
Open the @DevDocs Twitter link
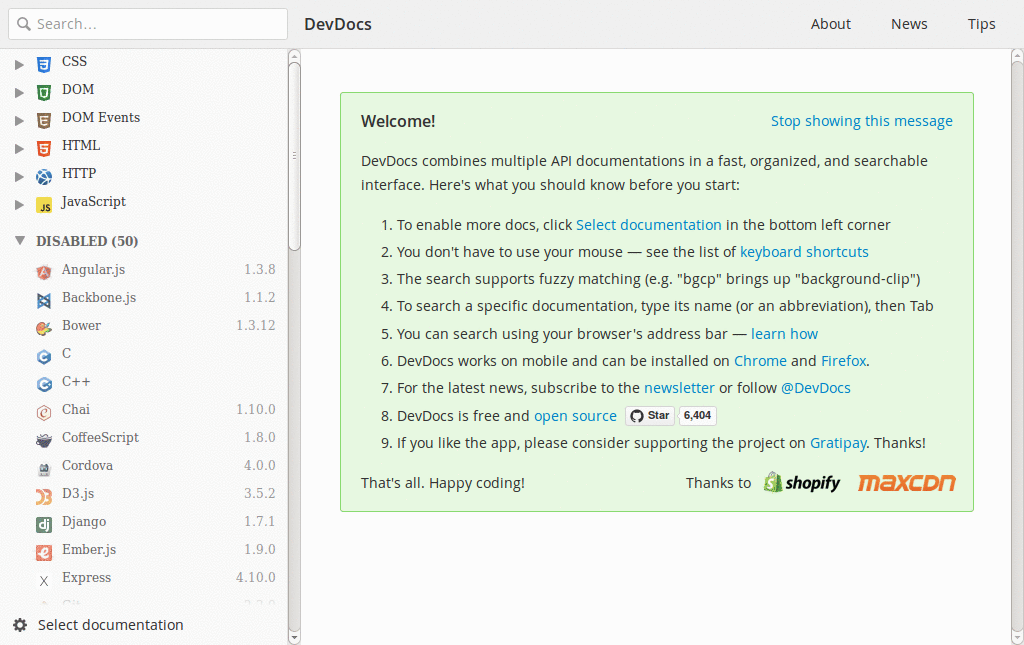pos(816,388)
